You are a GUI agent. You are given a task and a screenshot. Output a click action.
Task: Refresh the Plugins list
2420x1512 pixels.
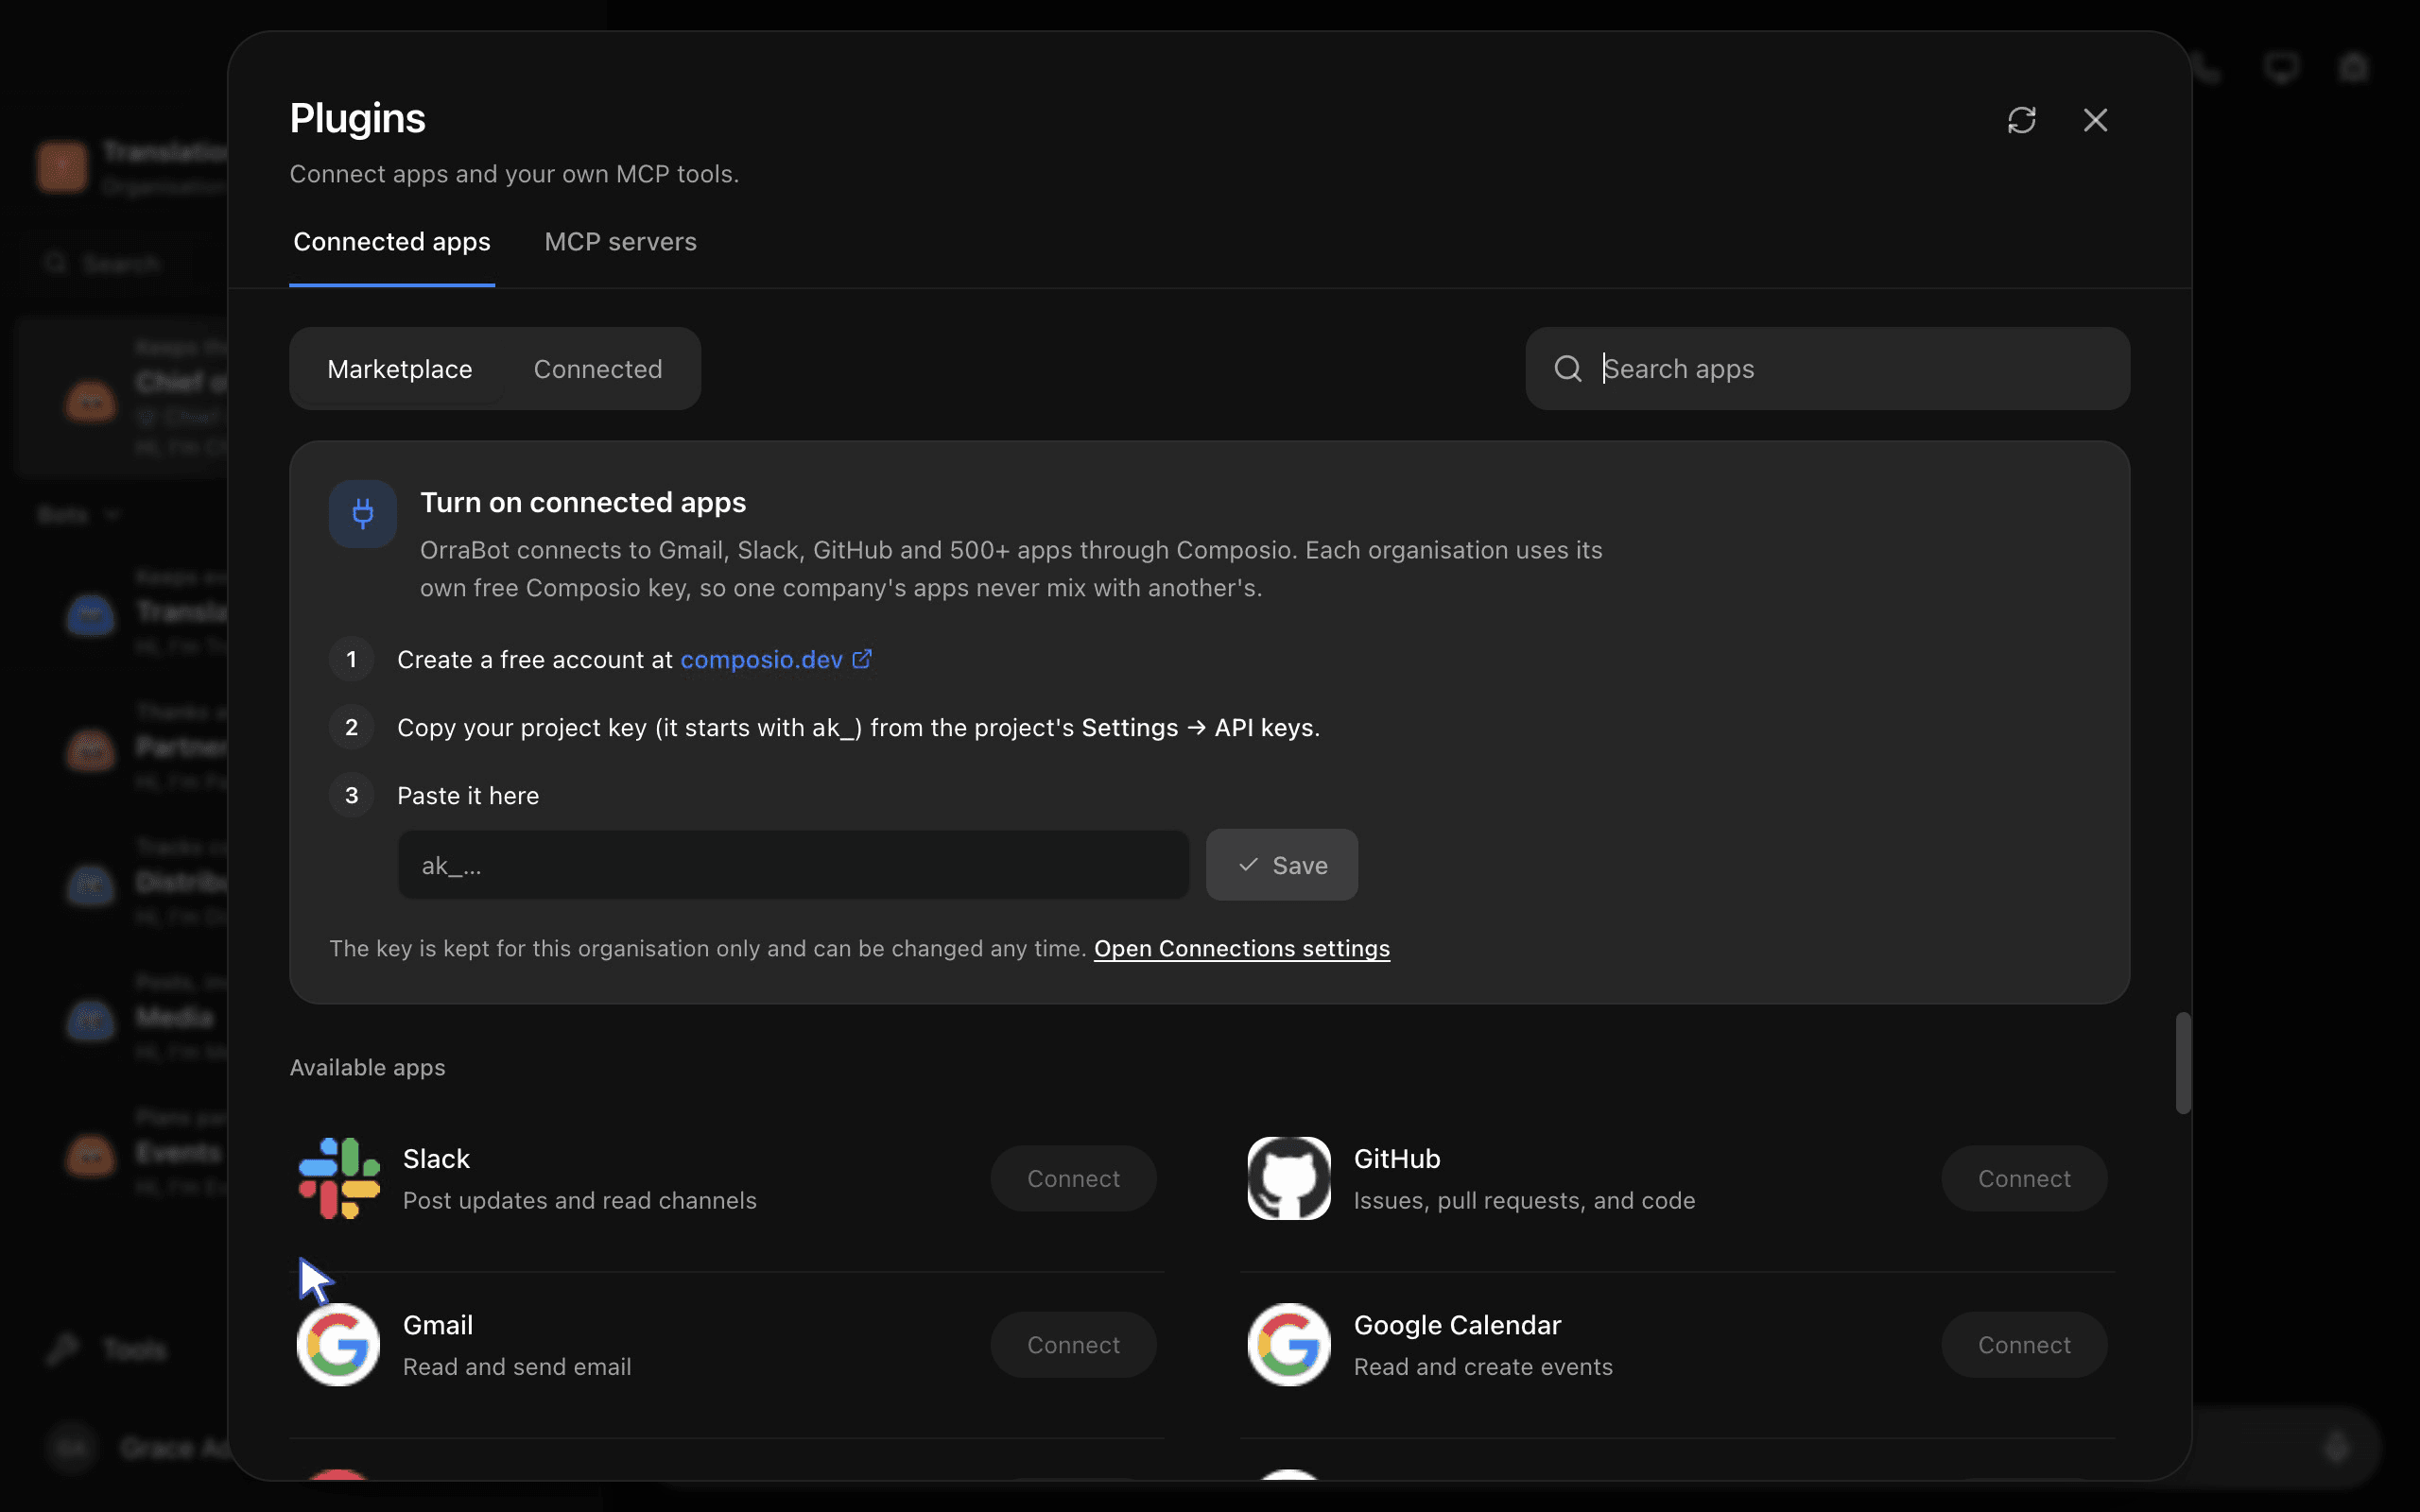click(2021, 120)
